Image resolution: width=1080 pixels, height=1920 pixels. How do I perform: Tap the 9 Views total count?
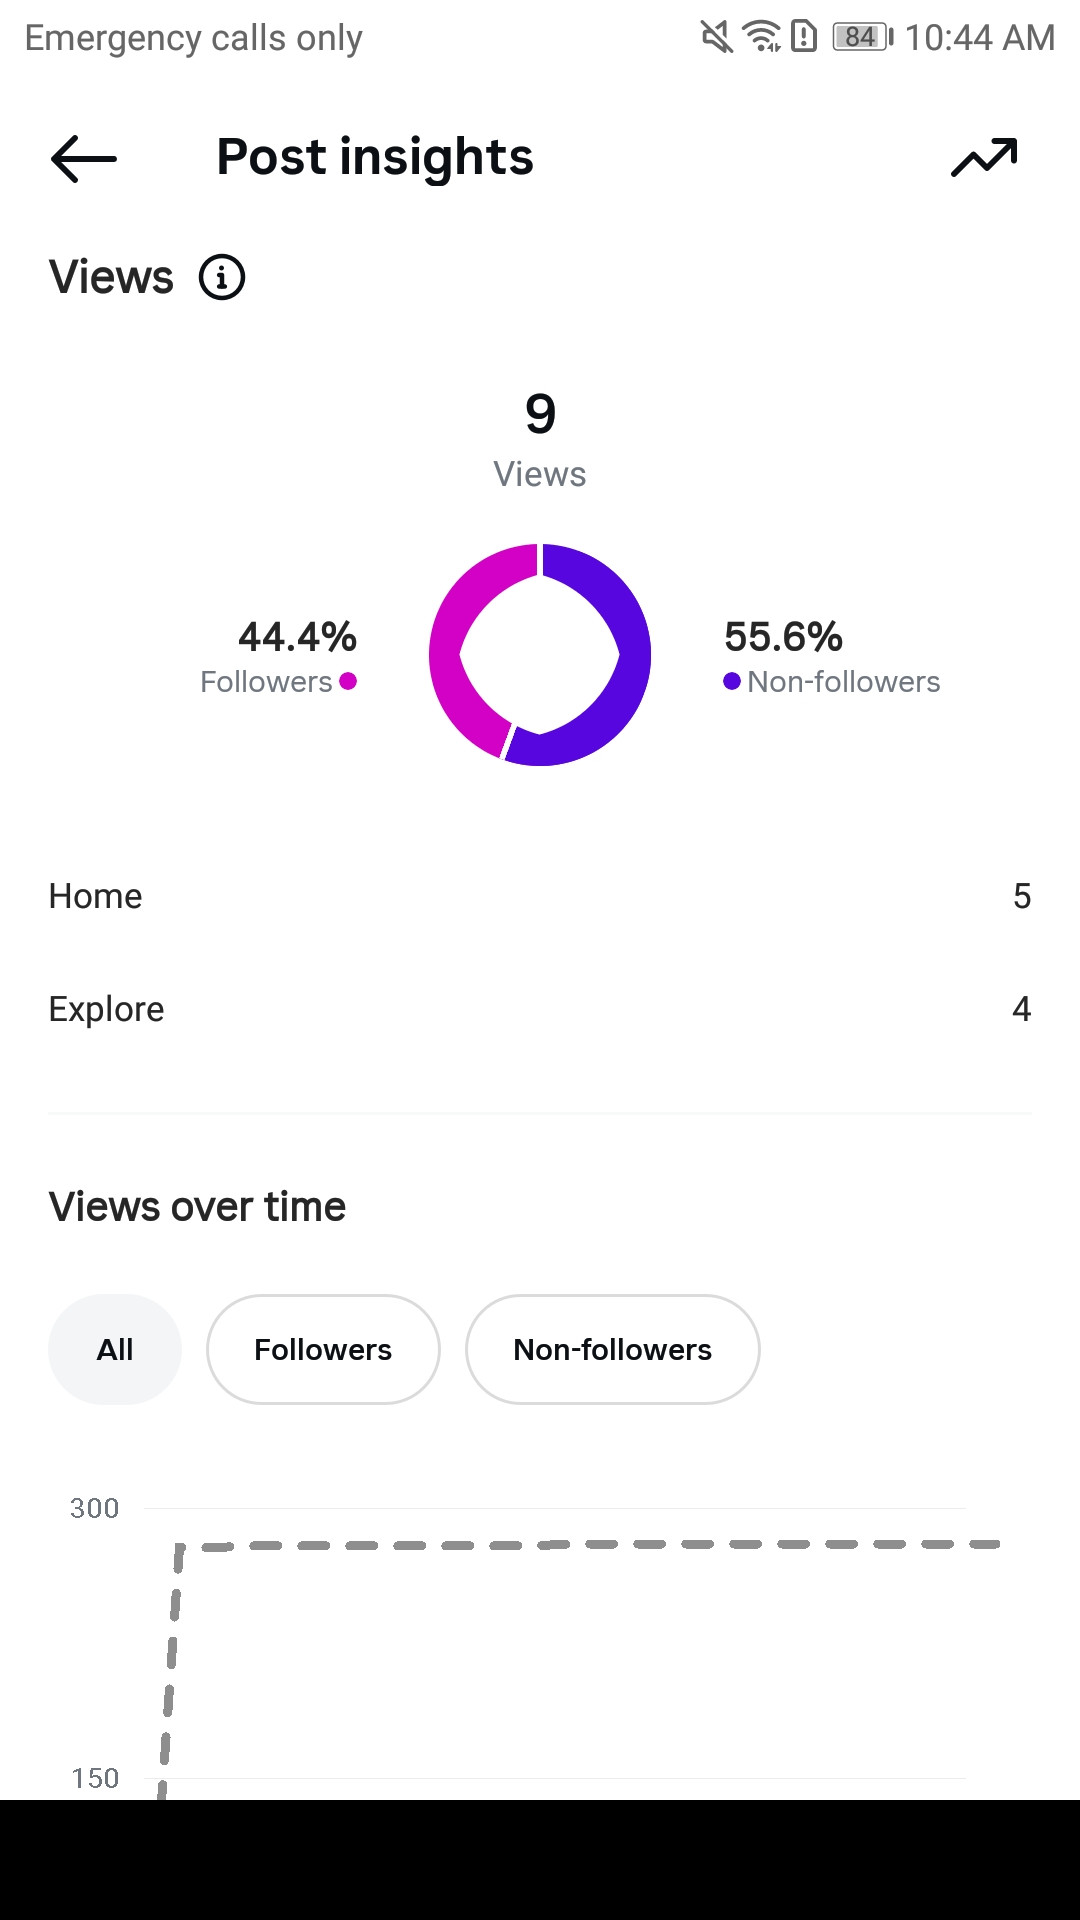pyautogui.click(x=540, y=414)
